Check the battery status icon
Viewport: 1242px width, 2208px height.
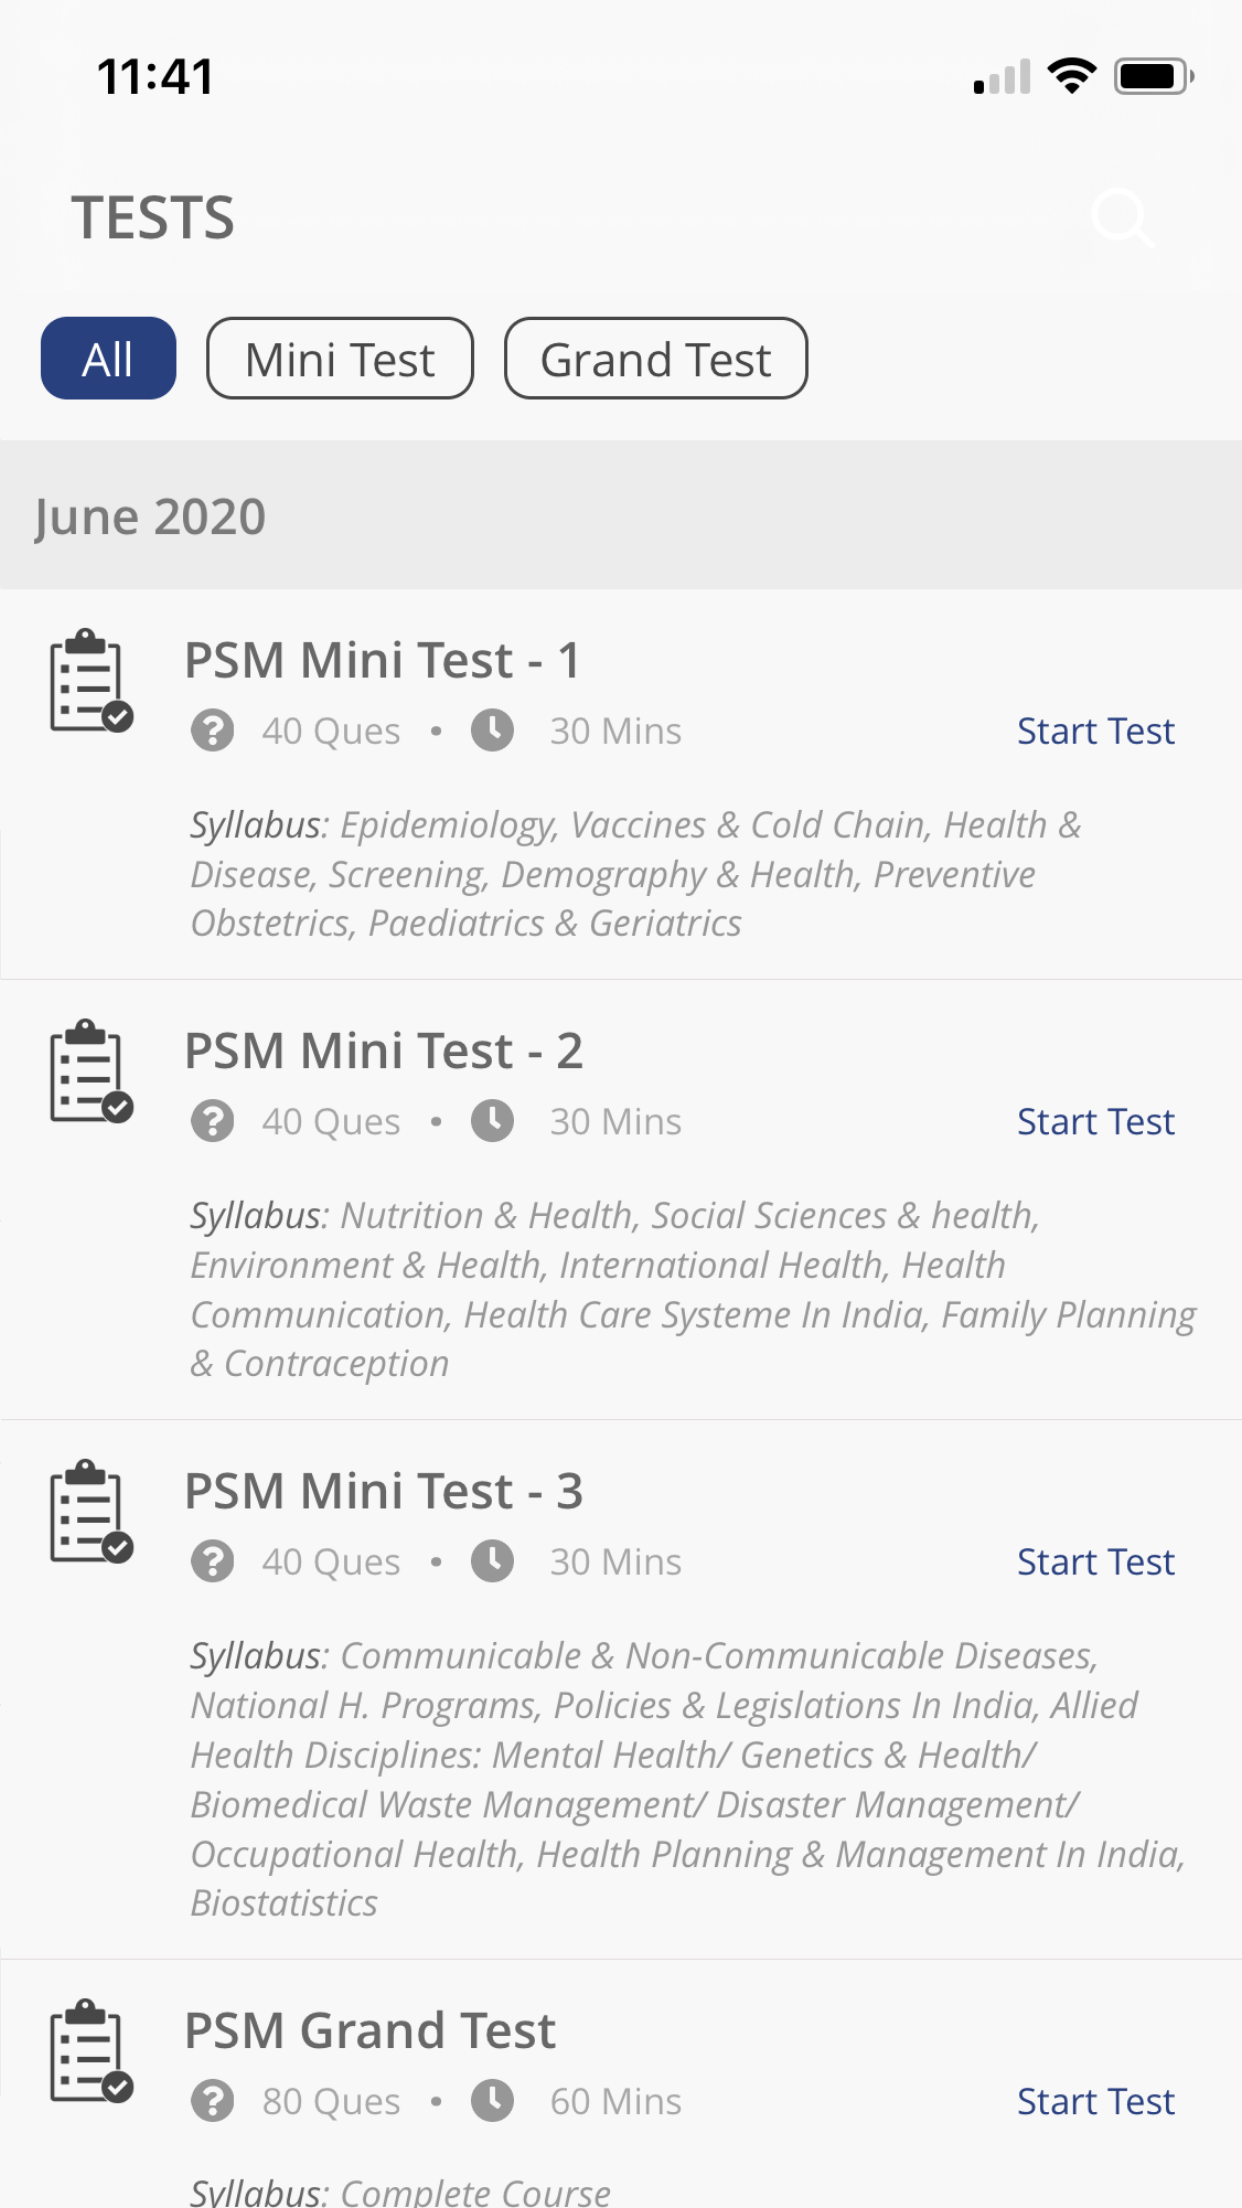pos(1154,76)
